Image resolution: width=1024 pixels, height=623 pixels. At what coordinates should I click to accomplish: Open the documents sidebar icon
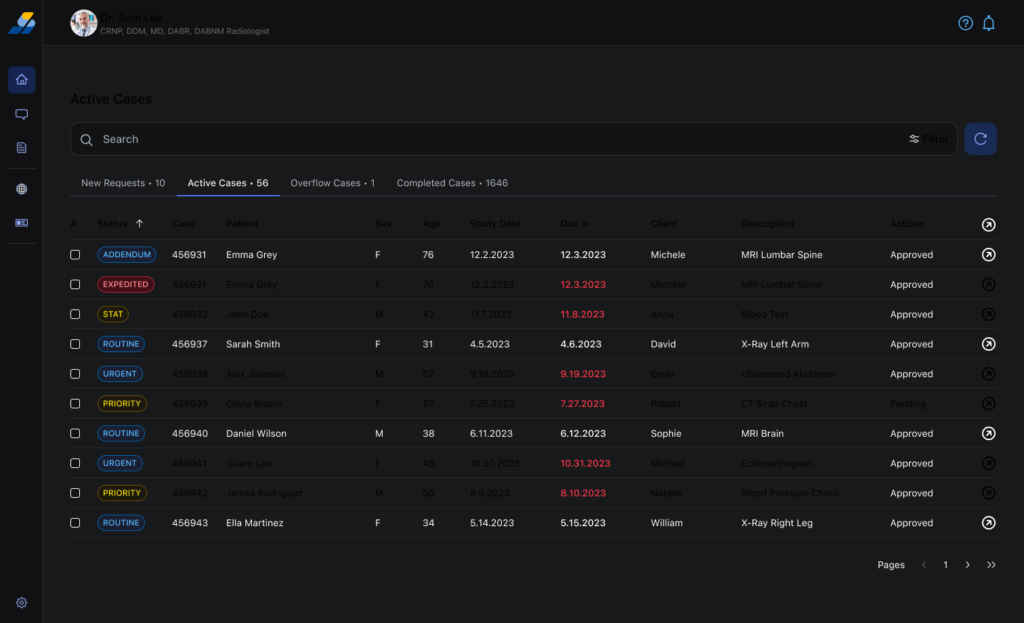point(21,148)
